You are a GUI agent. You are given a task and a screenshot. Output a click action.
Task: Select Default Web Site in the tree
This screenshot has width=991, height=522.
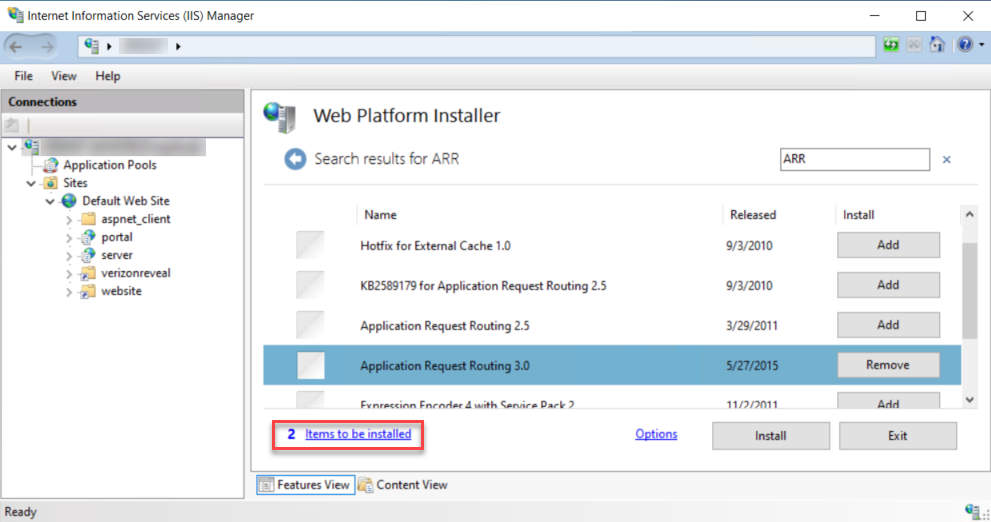pos(126,201)
